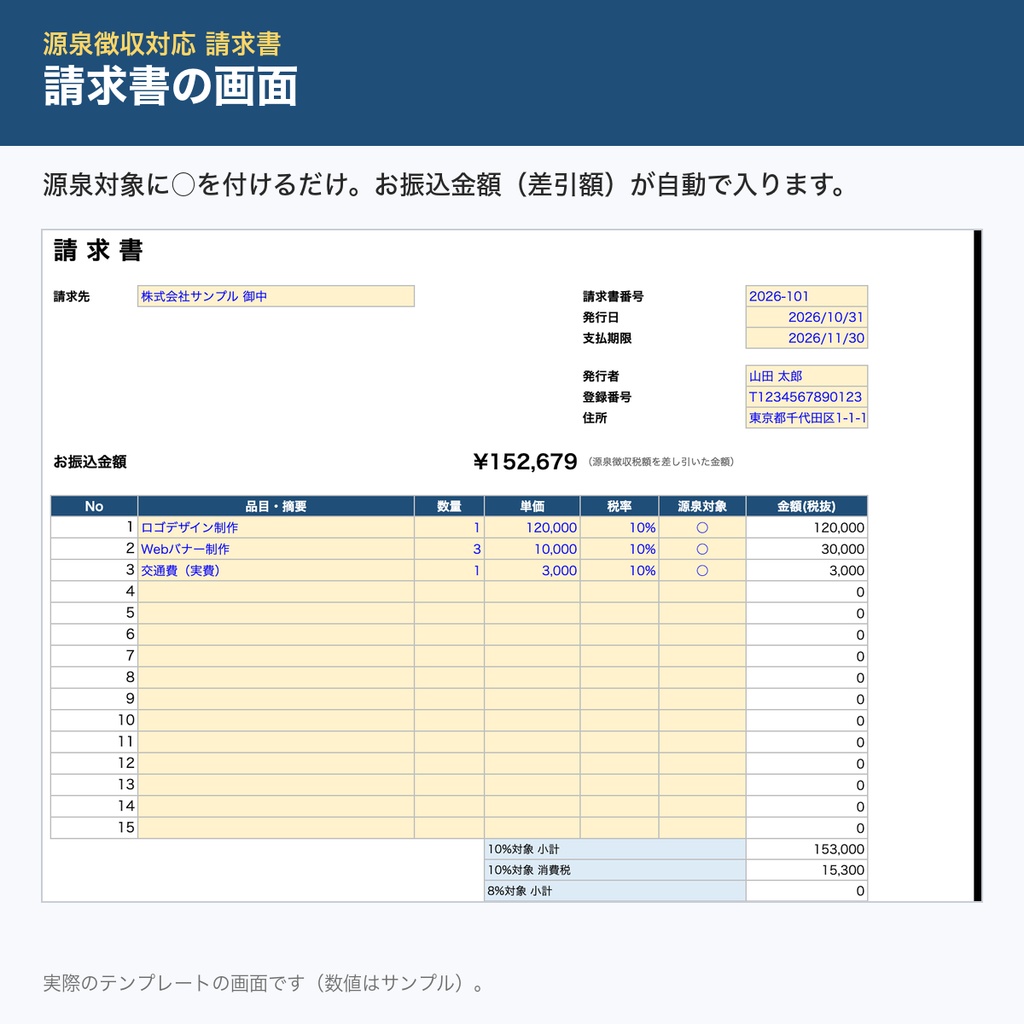1024x1024 pixels.
Task: Click row number 7 in No column
Action: click(x=94, y=656)
